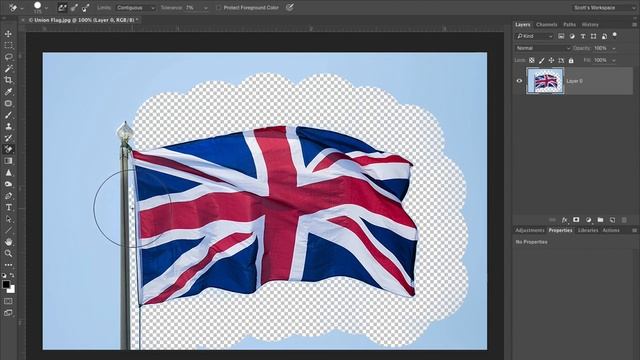640x360 pixels.
Task: Open the Limits Contiguous dropdown
Action: click(x=136, y=8)
